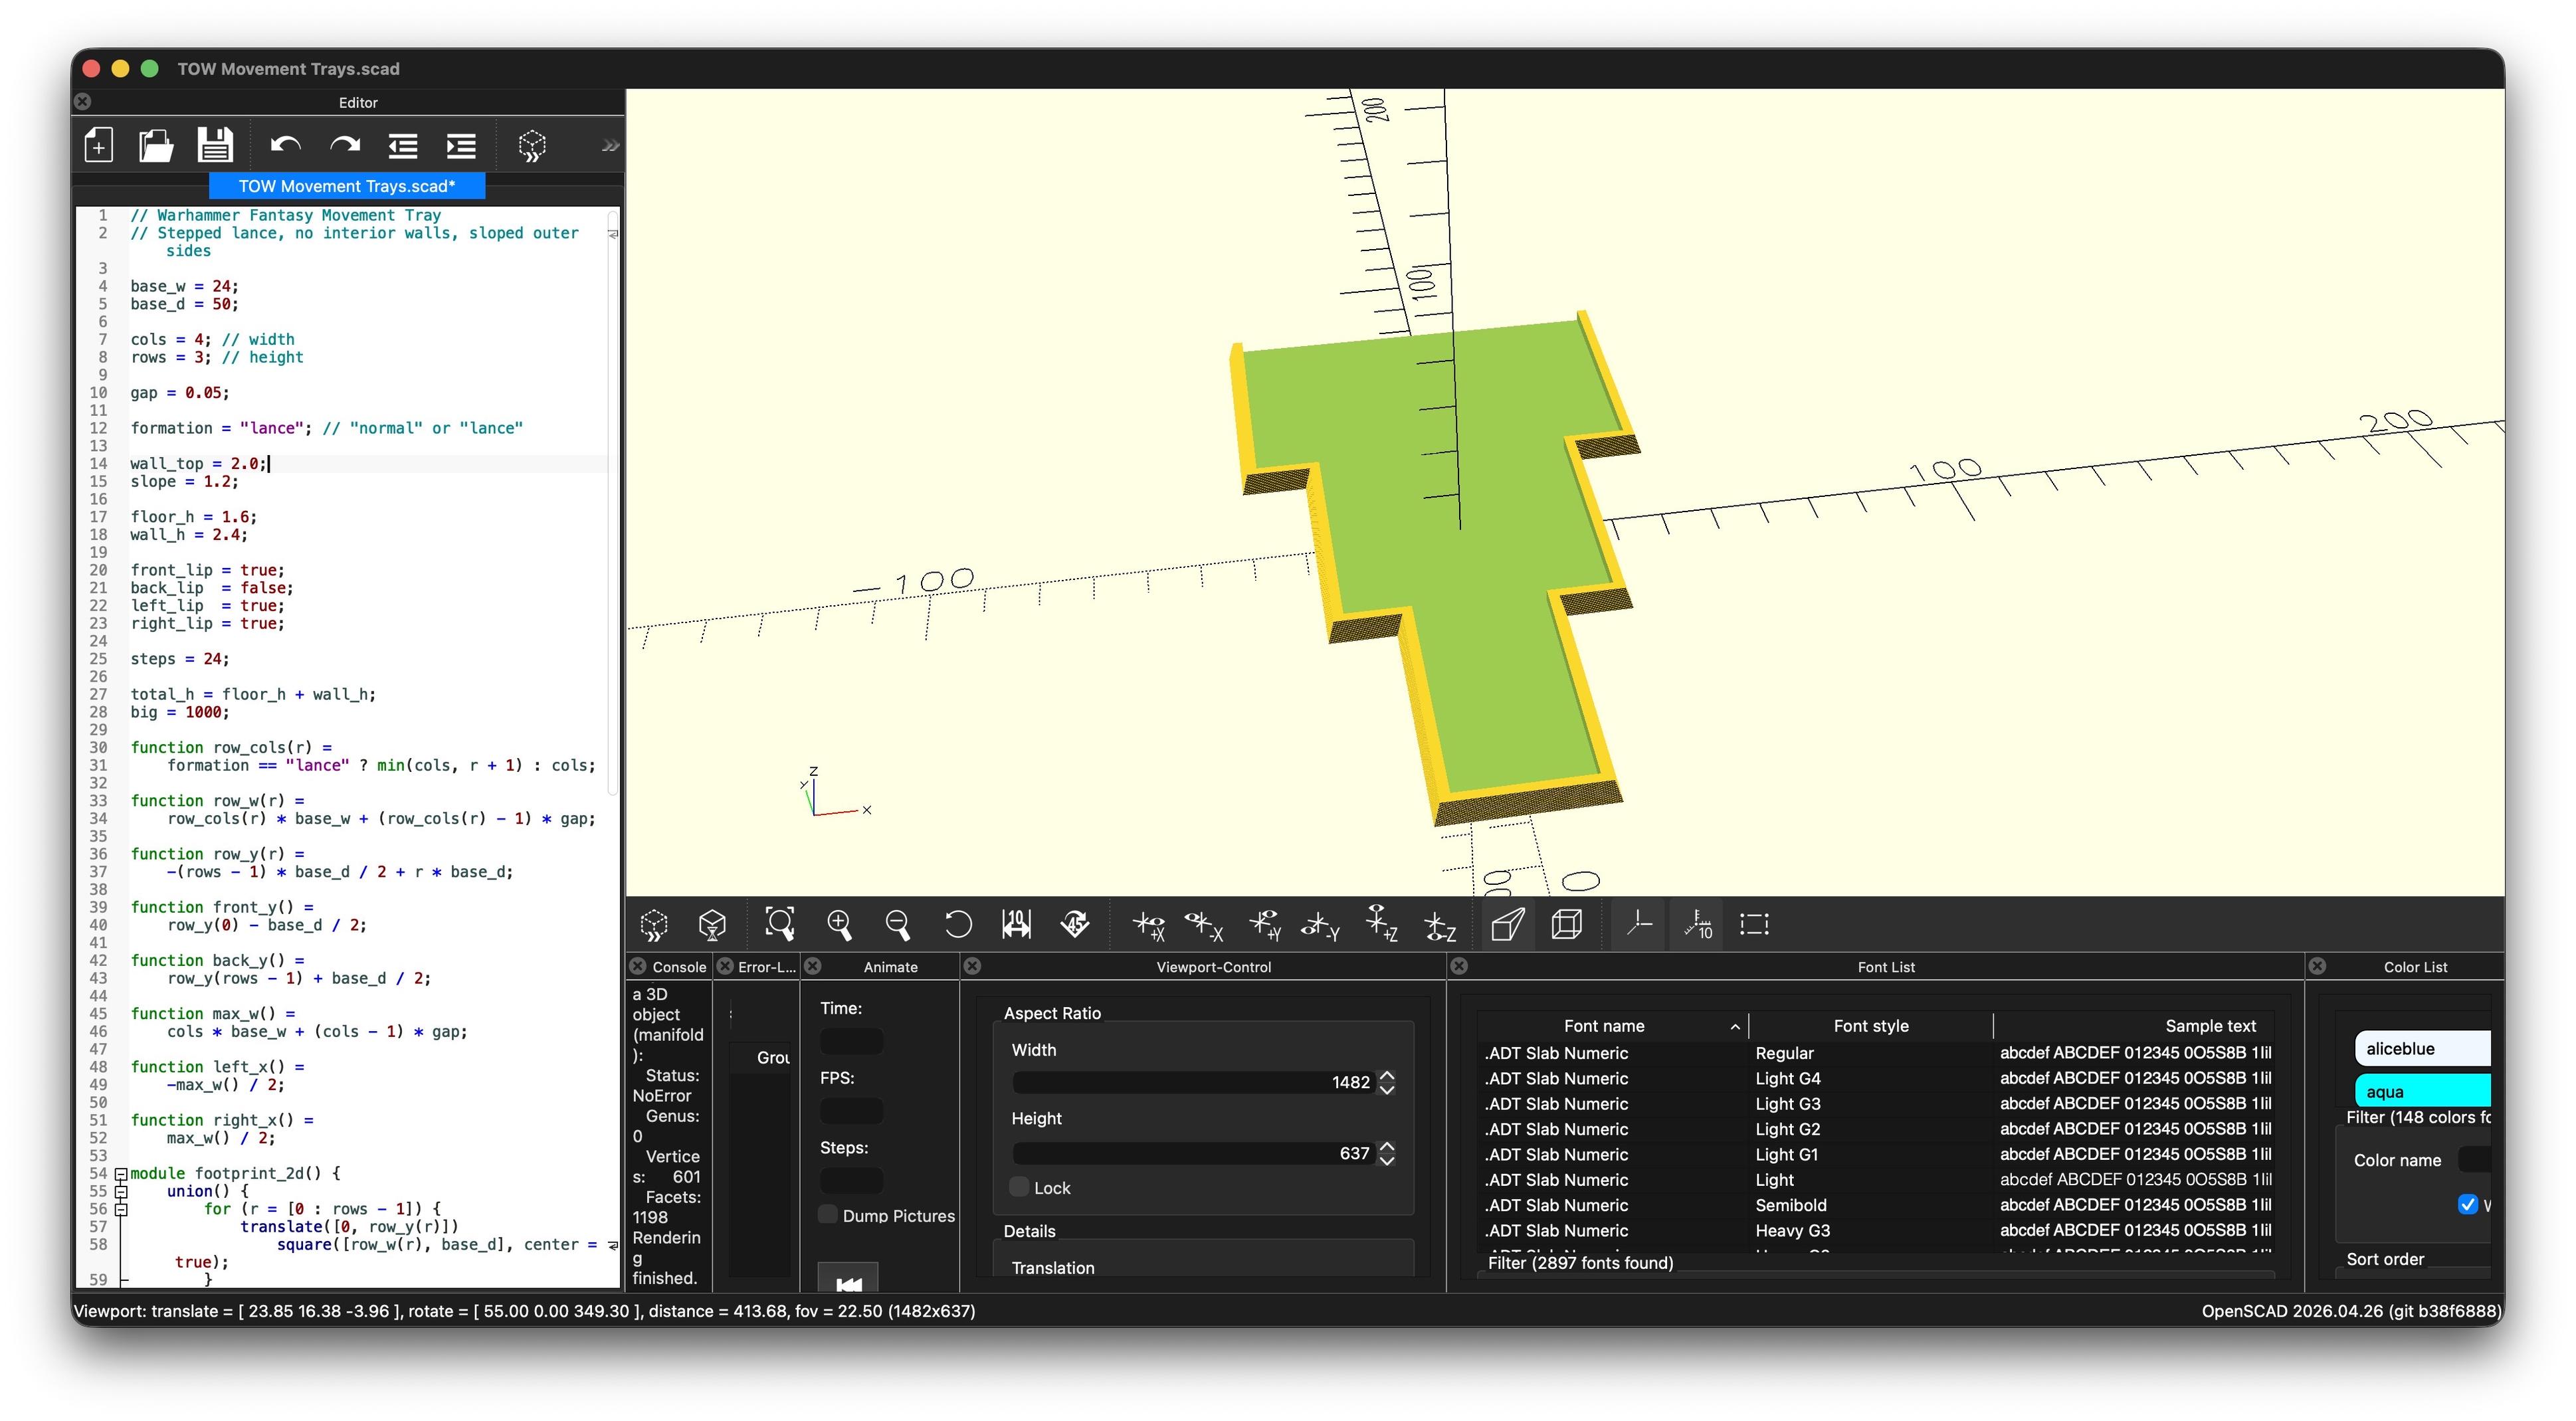
Task: Indent the code with the editor toolbar icon
Action: coord(461,146)
